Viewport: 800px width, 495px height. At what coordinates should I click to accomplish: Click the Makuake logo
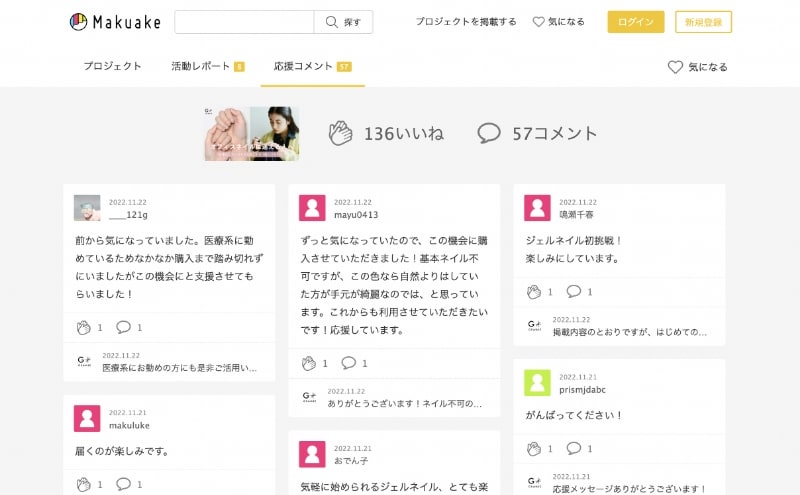click(x=115, y=22)
